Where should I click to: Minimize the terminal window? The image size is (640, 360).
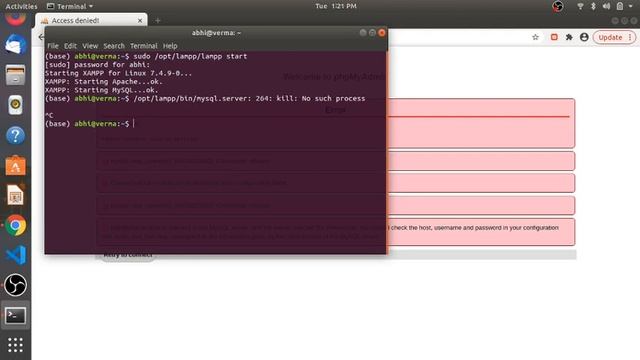tap(362, 33)
